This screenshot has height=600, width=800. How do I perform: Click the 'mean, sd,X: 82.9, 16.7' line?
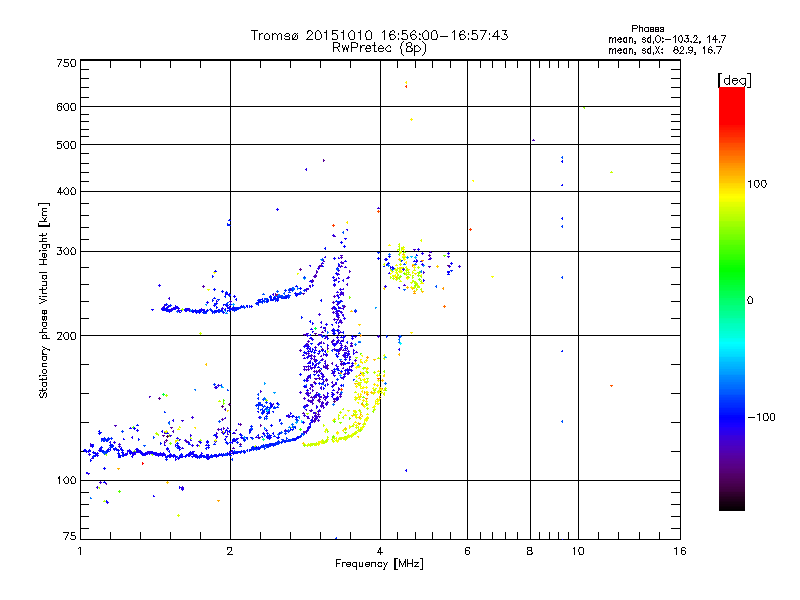pyautogui.click(x=665, y=50)
